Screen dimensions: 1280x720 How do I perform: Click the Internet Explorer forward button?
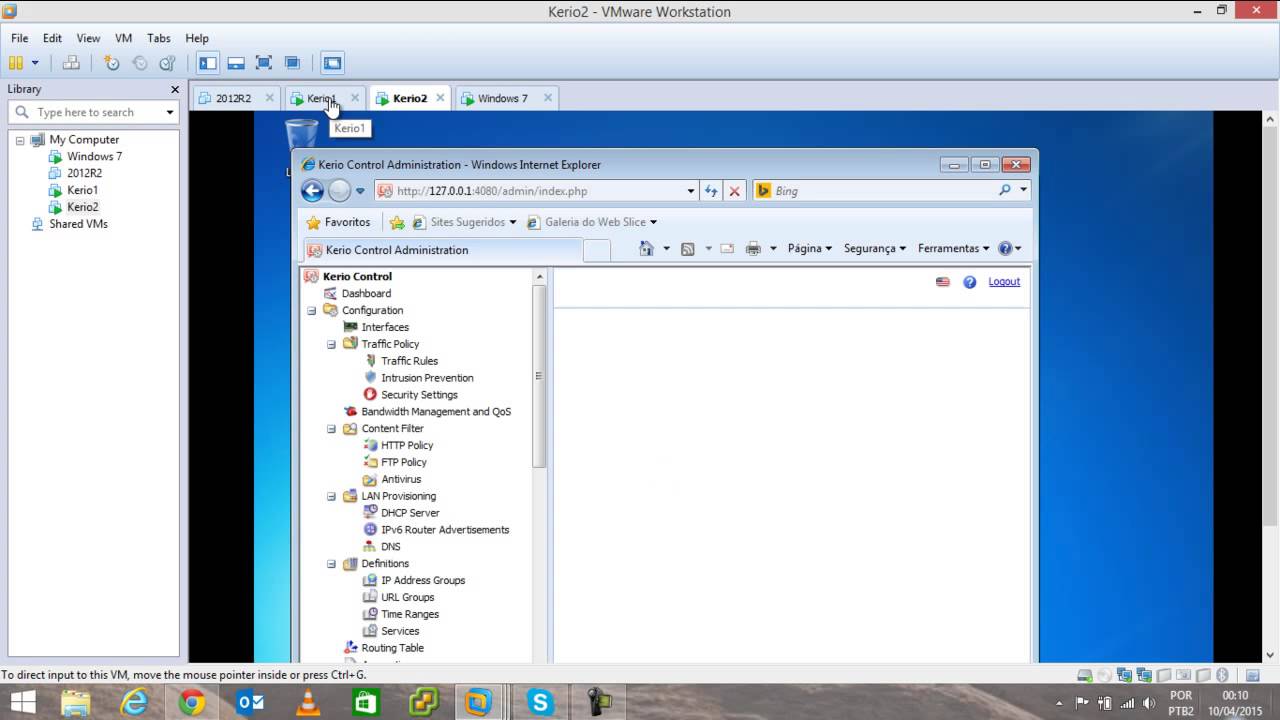[x=339, y=191]
